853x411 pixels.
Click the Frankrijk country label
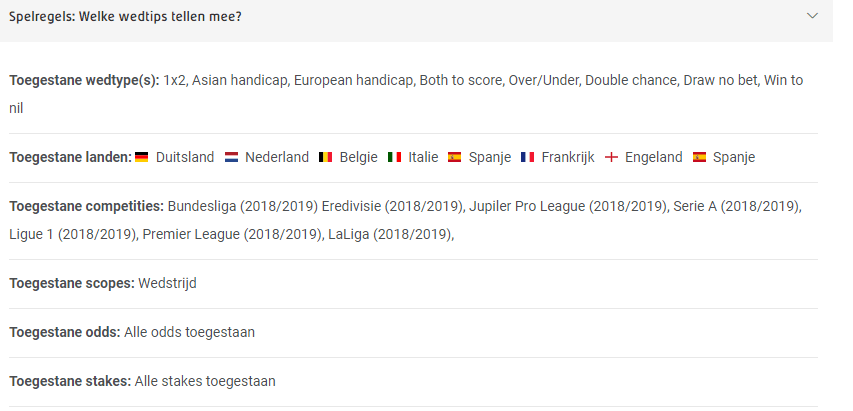tap(568, 157)
